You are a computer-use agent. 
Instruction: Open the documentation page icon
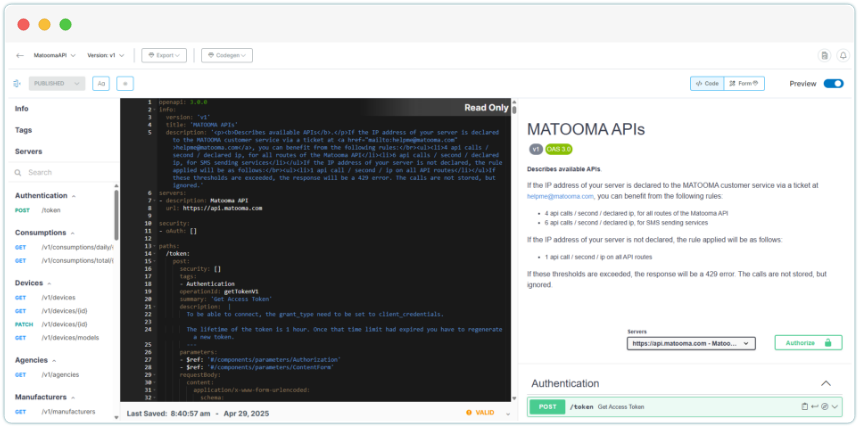(x=824, y=55)
